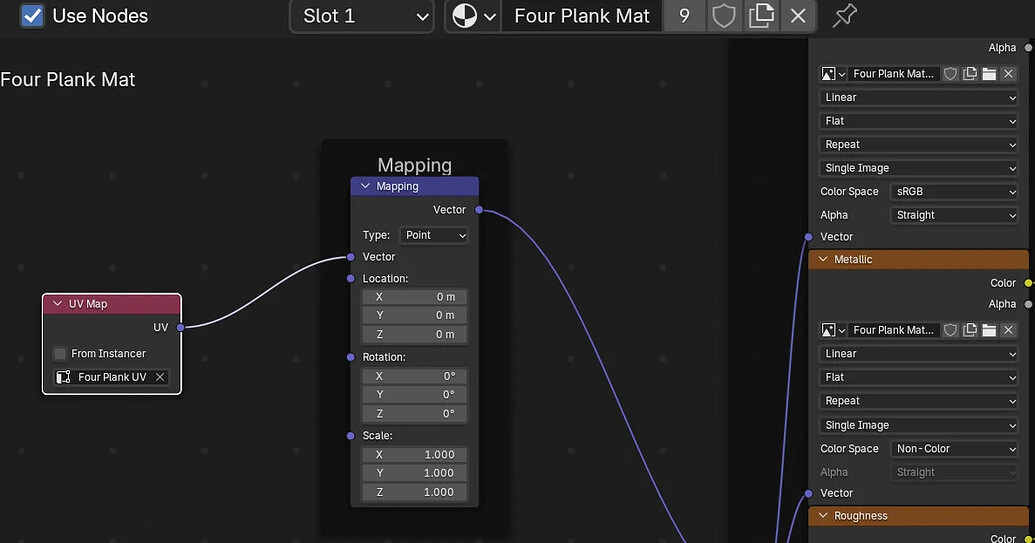Enable the From Instancer checkbox
Screen dimensions: 1035x543
(60, 354)
